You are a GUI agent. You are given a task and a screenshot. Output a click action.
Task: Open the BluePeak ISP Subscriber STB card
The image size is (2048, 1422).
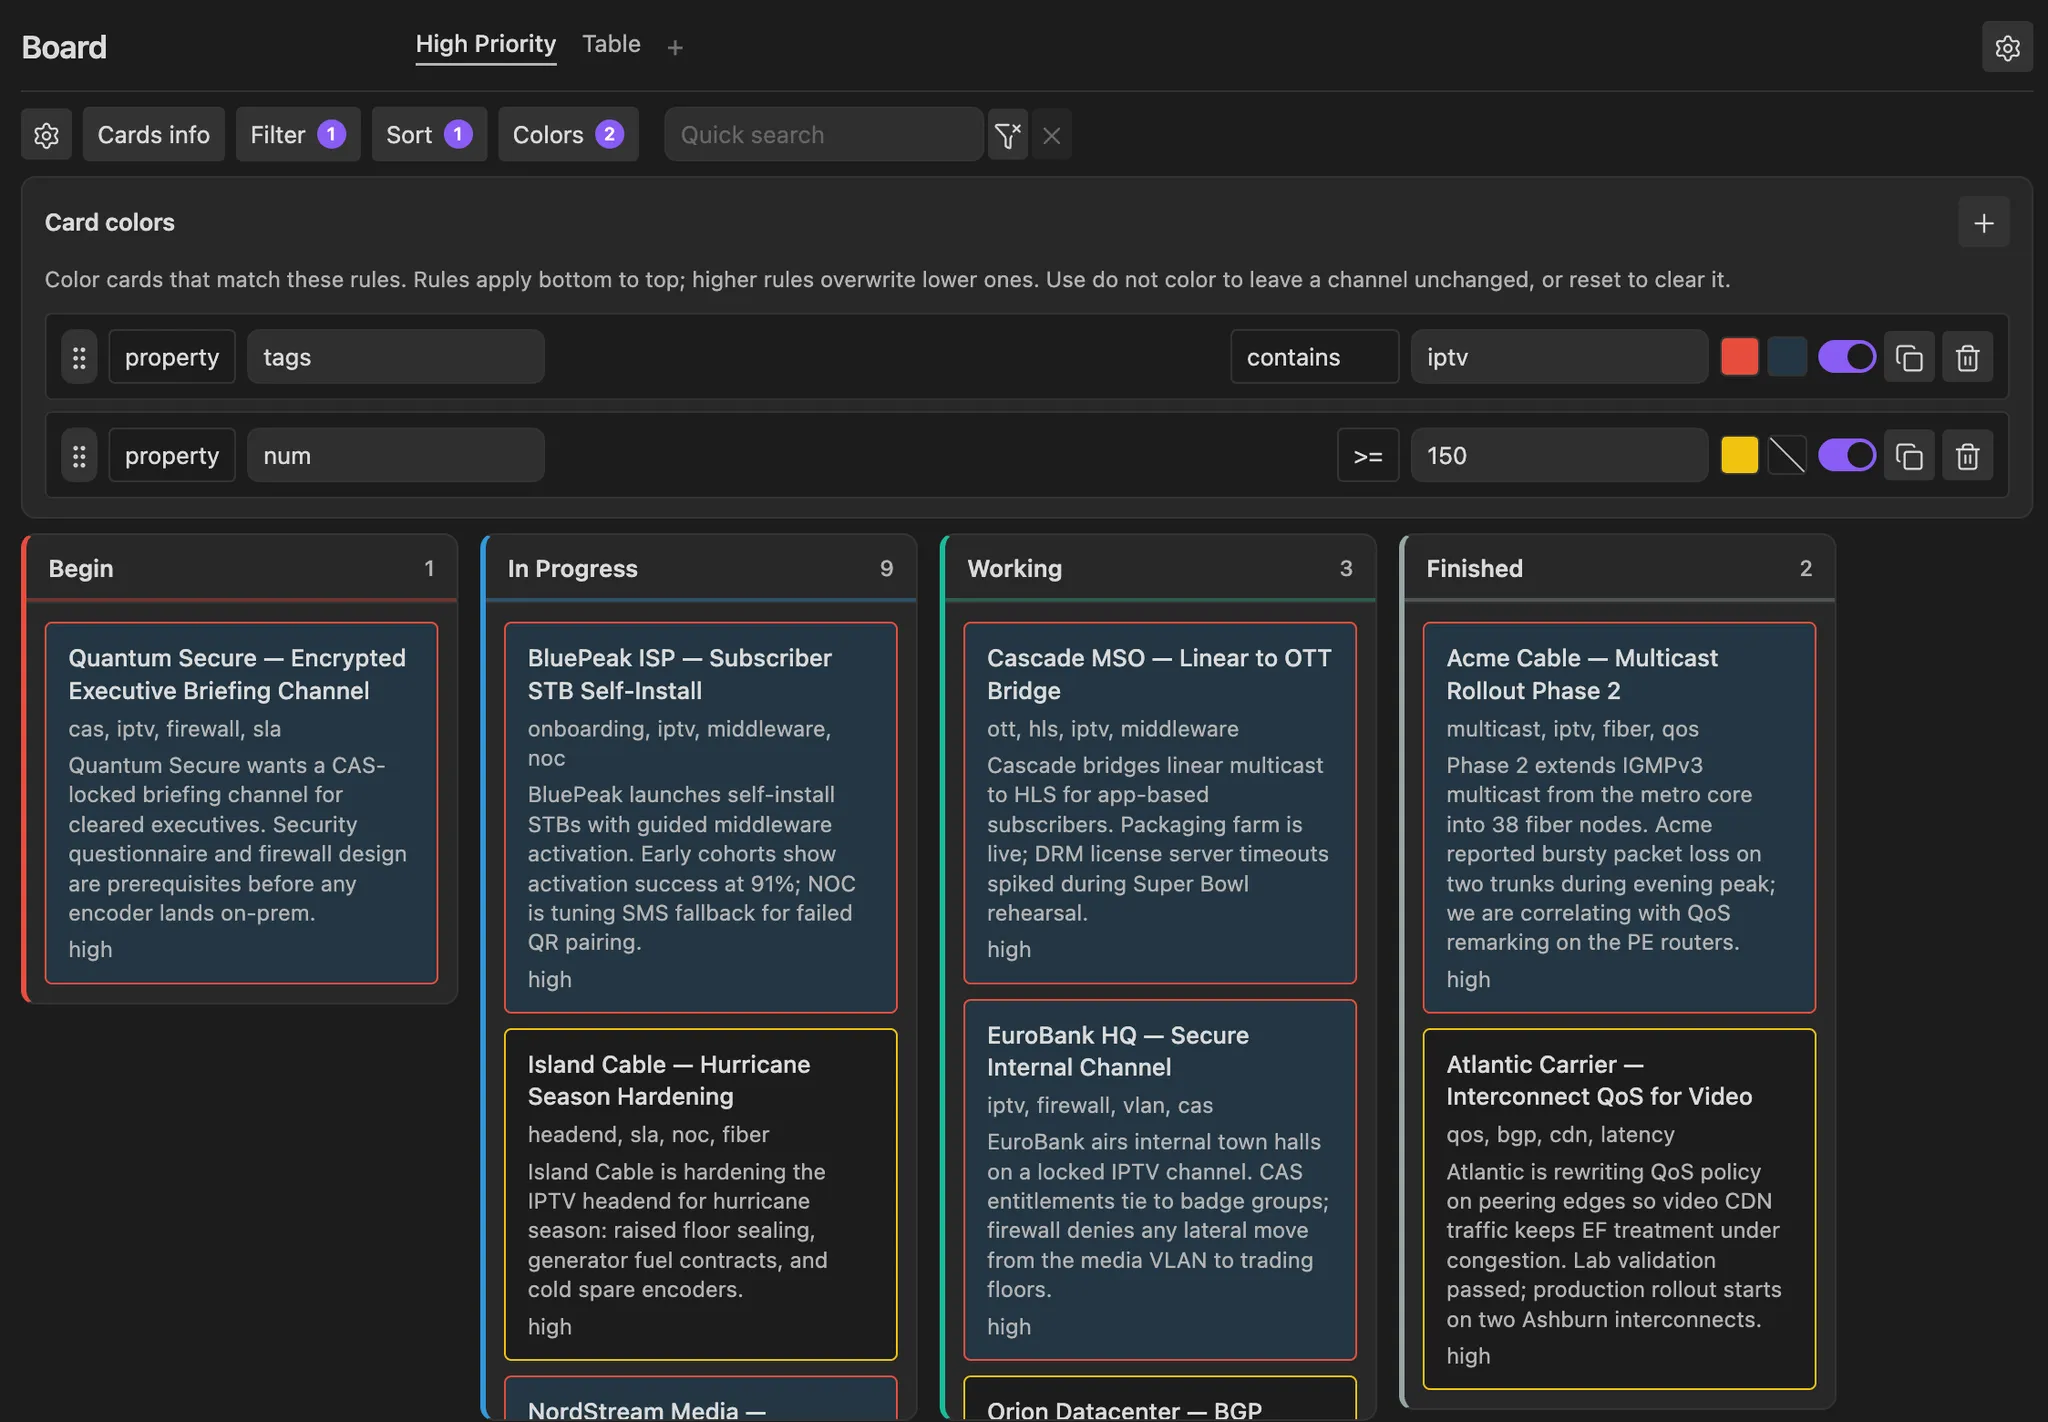coord(700,818)
